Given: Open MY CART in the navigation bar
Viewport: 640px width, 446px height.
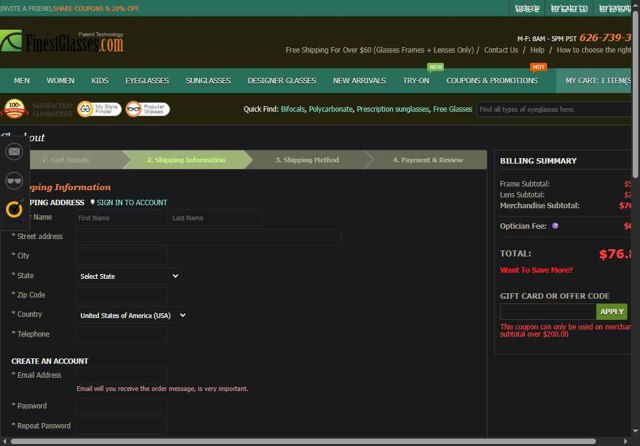Looking at the screenshot, I should tap(594, 81).
